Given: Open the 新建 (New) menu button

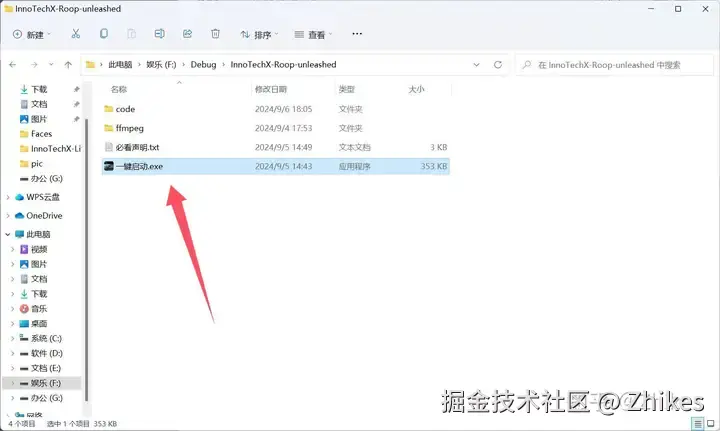Looking at the screenshot, I should click(x=32, y=34).
